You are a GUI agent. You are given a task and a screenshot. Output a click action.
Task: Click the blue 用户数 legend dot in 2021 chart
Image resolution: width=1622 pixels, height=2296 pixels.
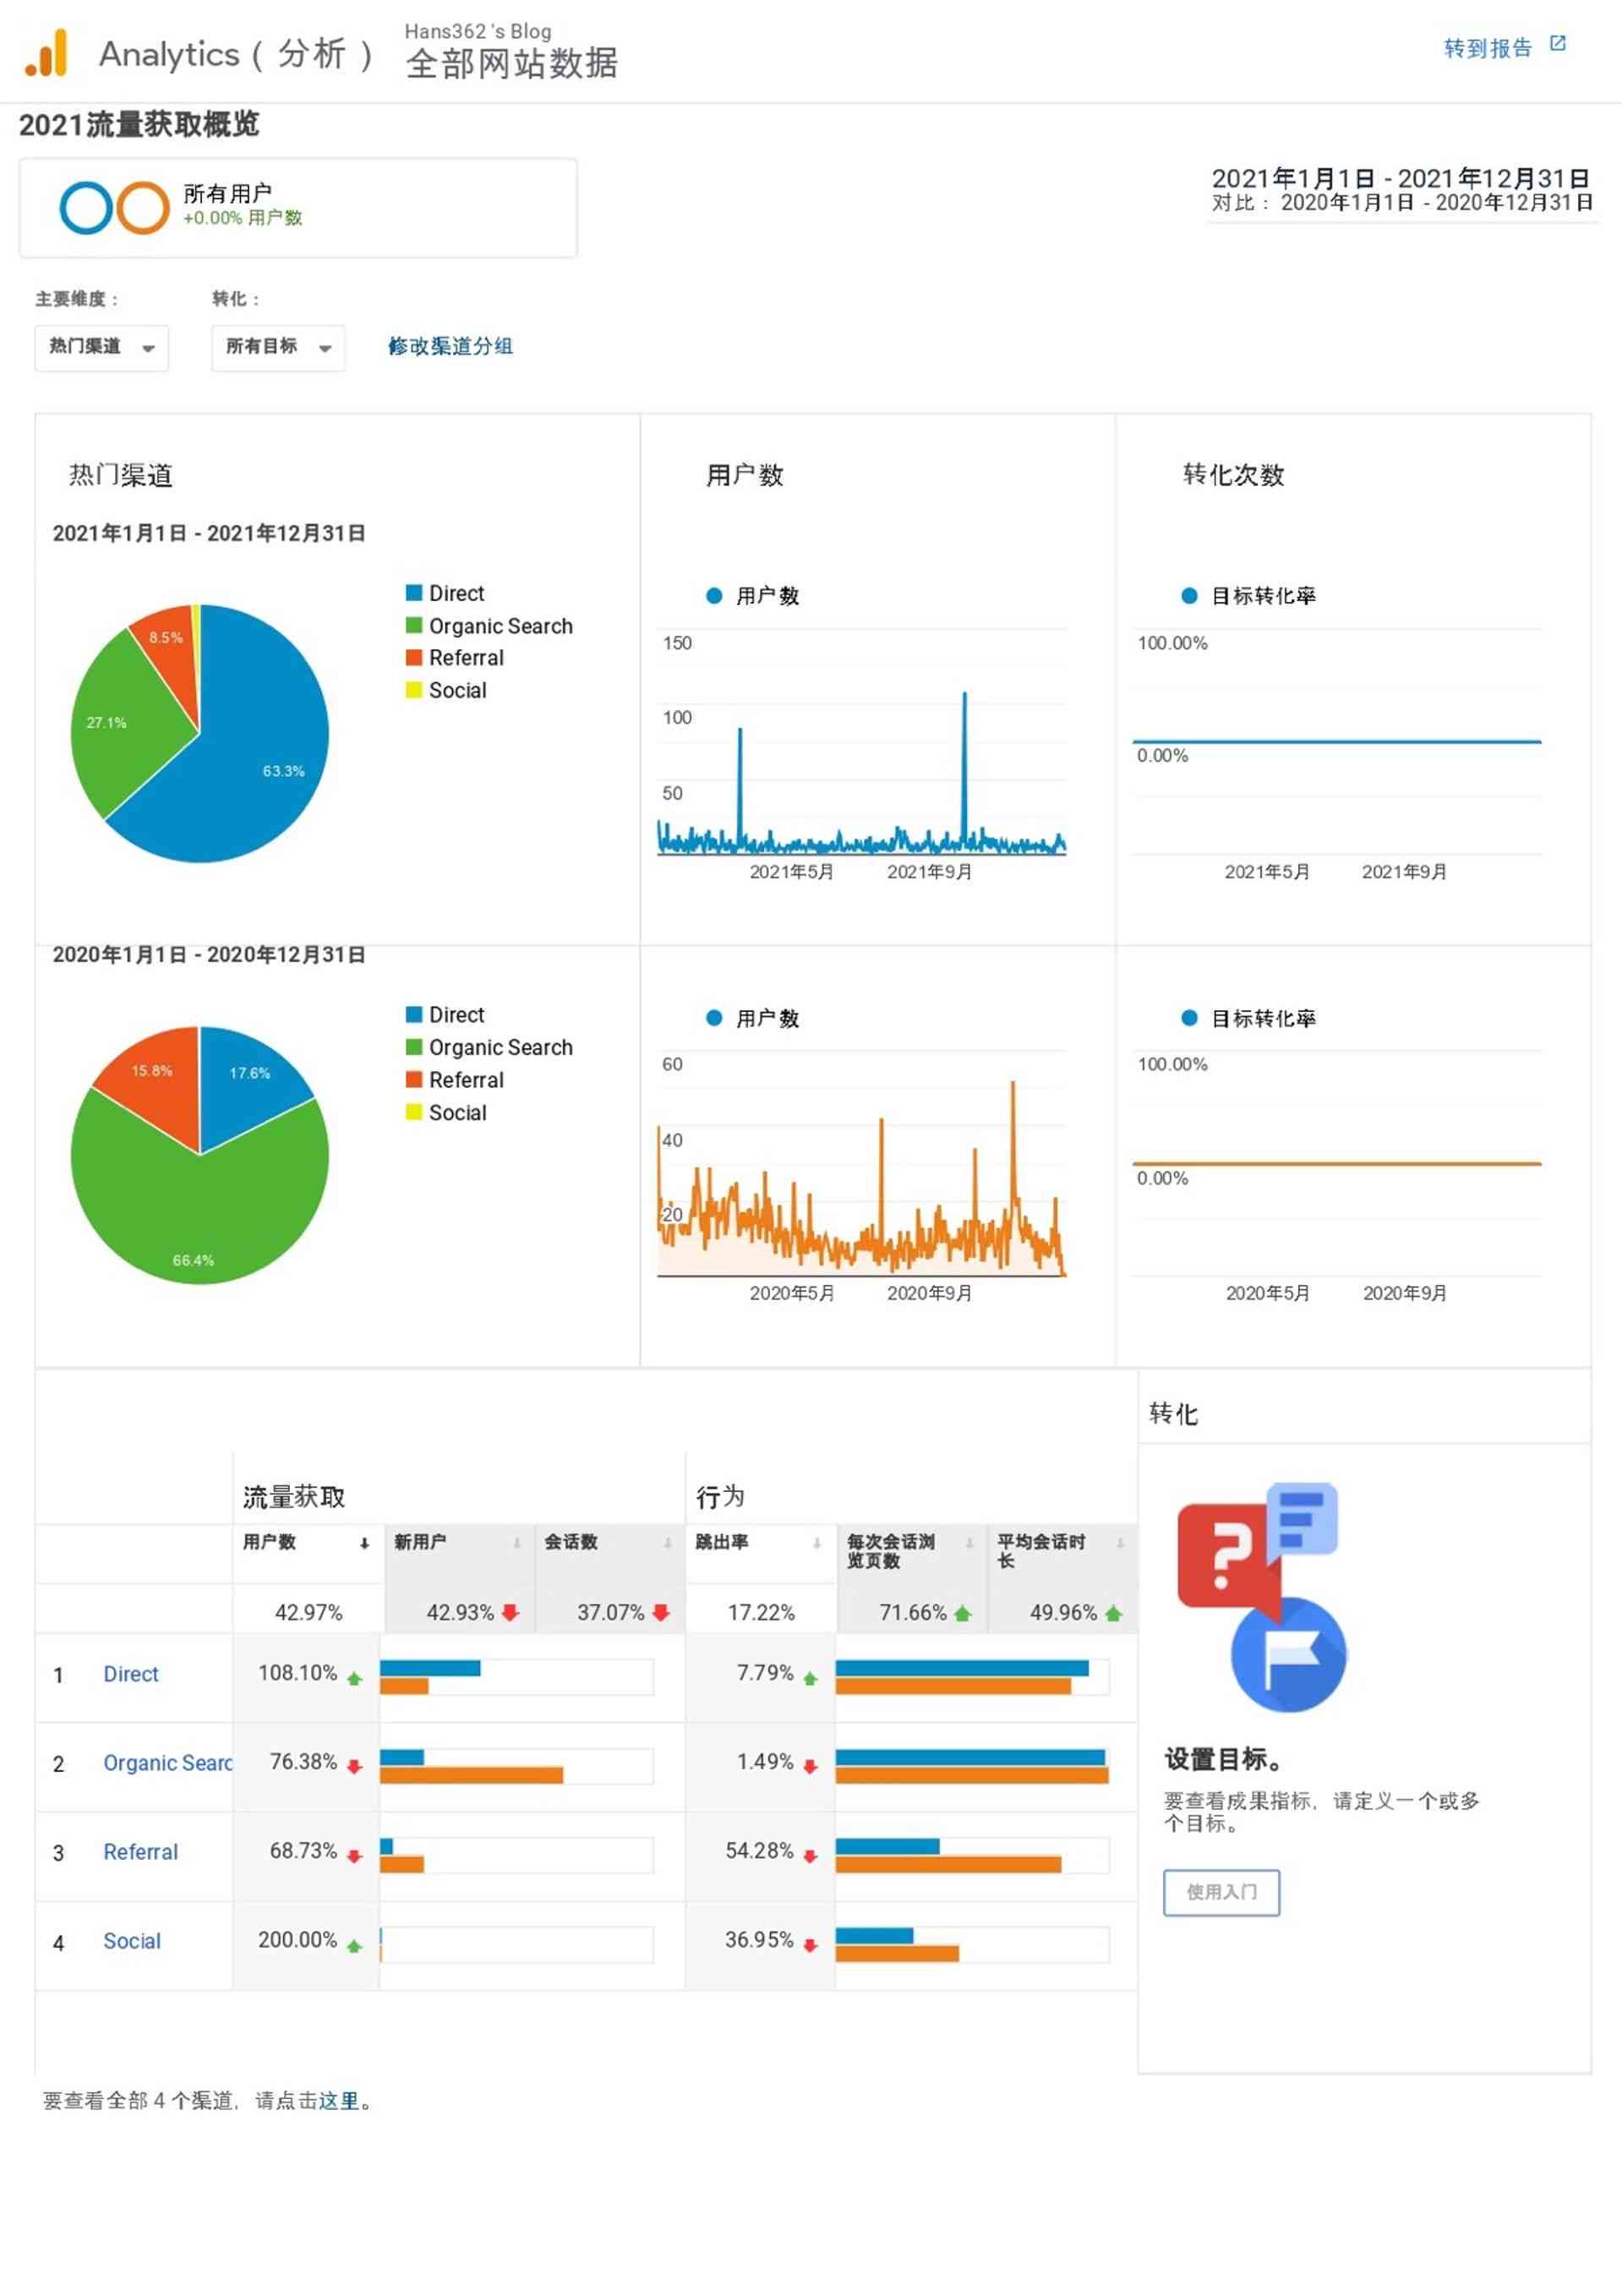click(714, 596)
